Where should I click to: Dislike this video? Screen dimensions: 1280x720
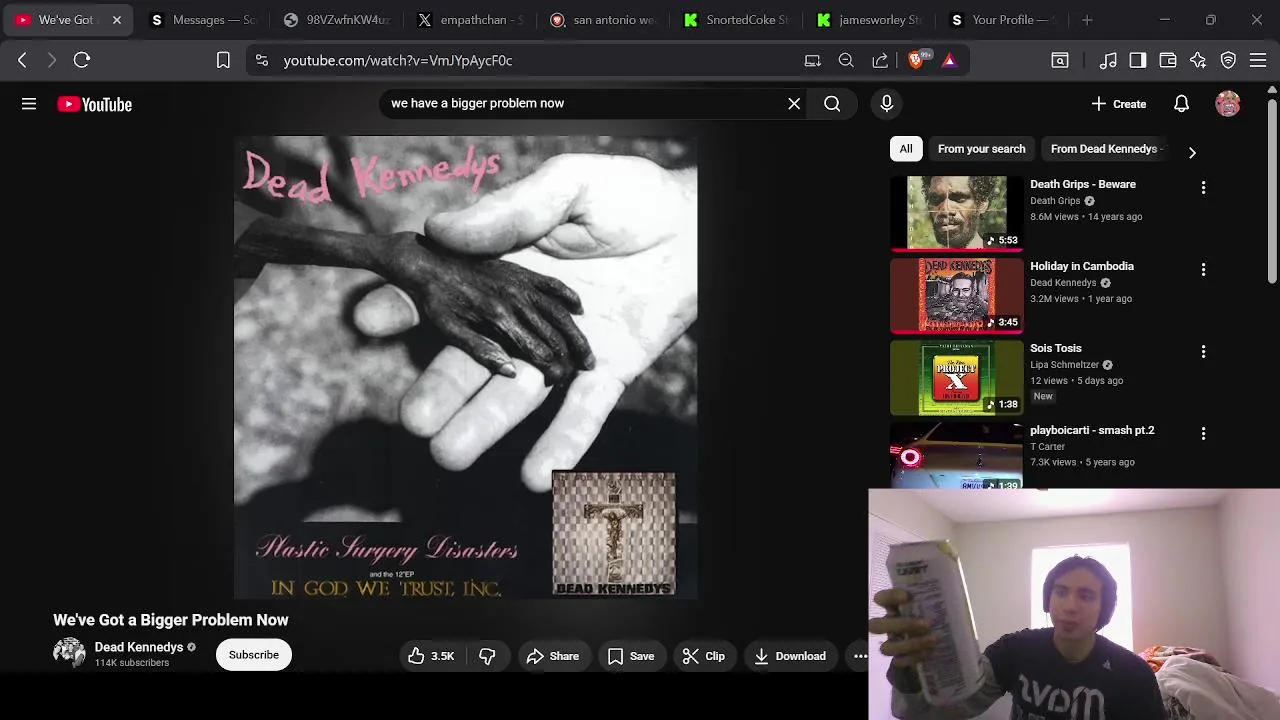point(487,656)
